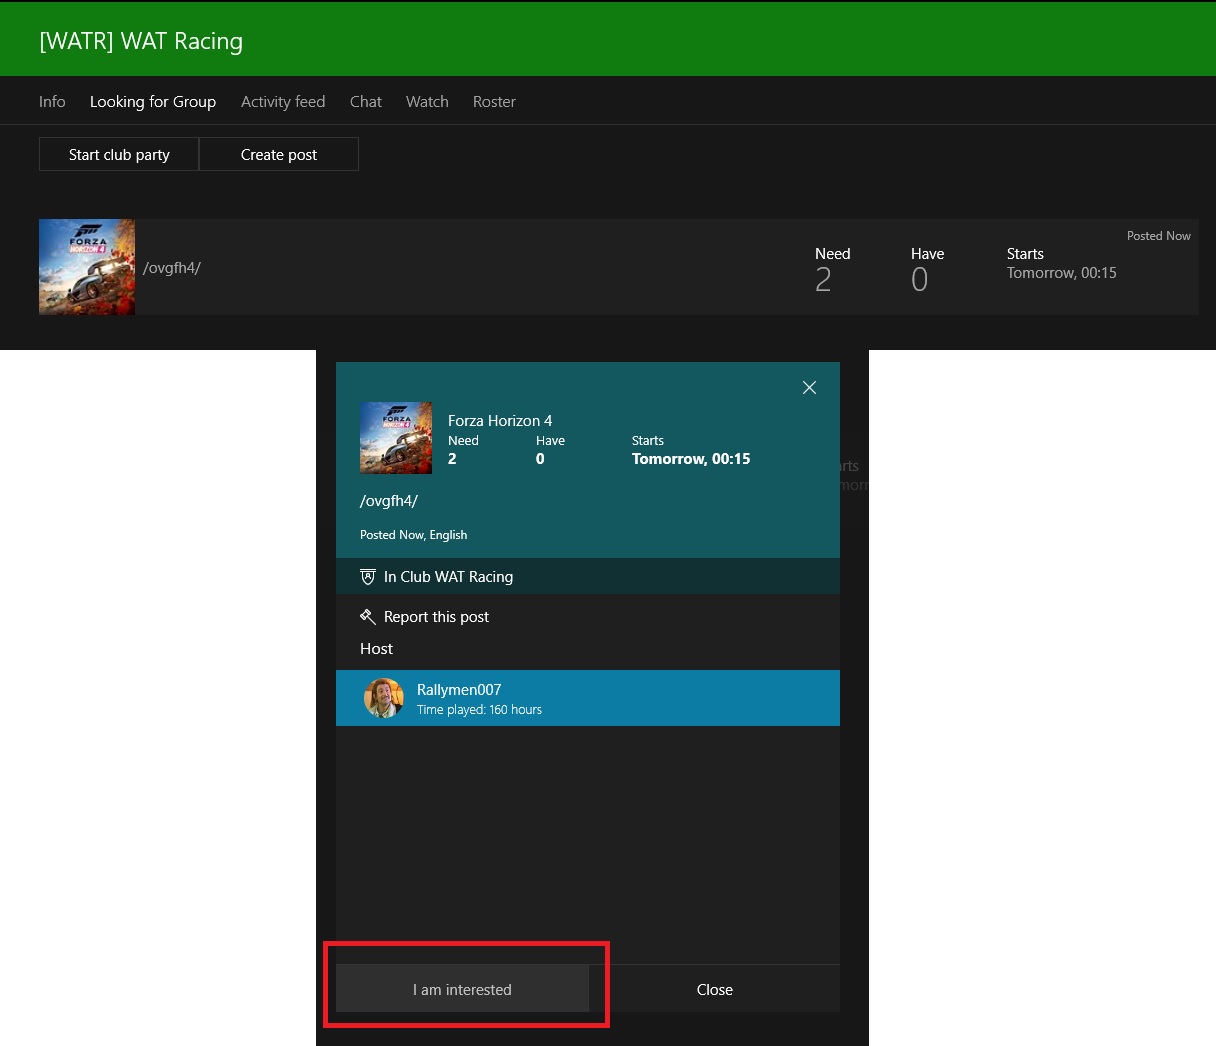Select the Looking for Group tab
1216x1046 pixels.
pyautogui.click(x=153, y=102)
